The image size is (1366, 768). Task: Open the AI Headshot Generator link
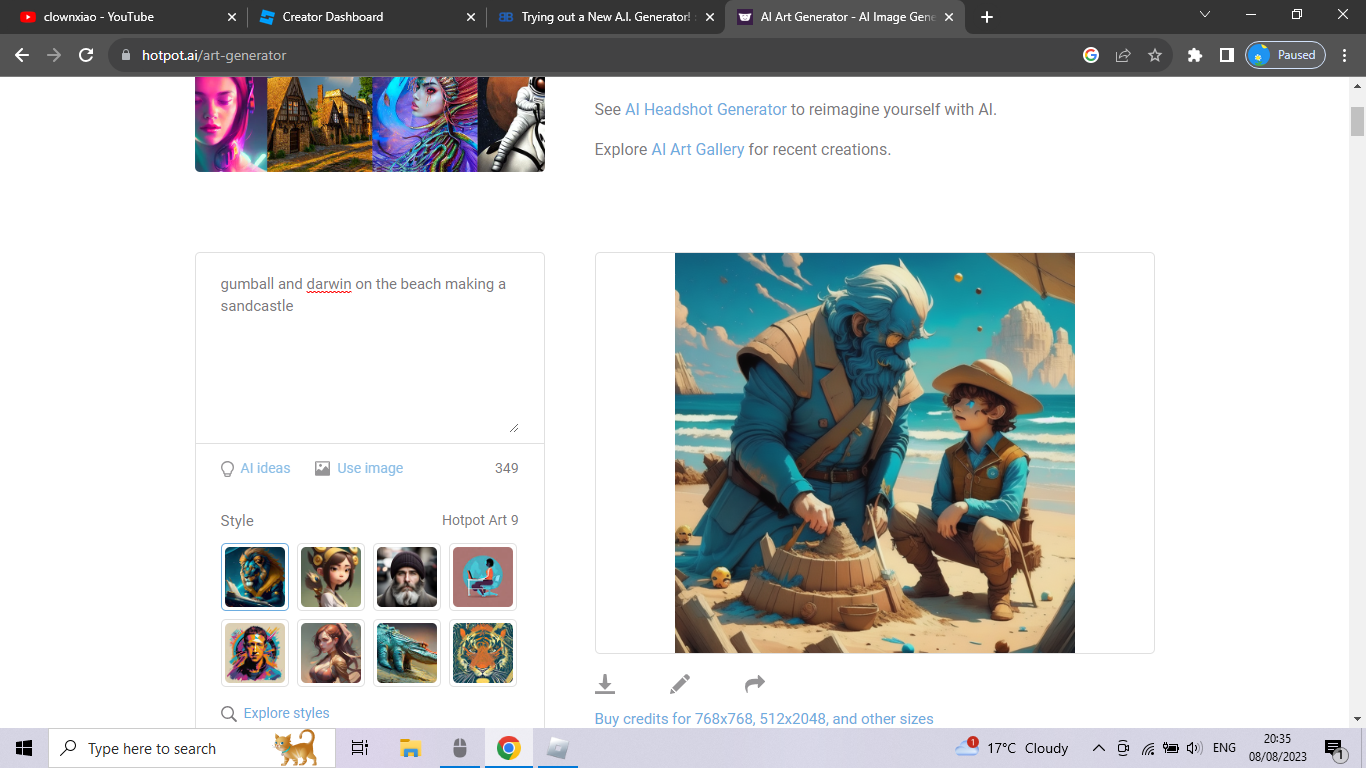[x=706, y=109]
